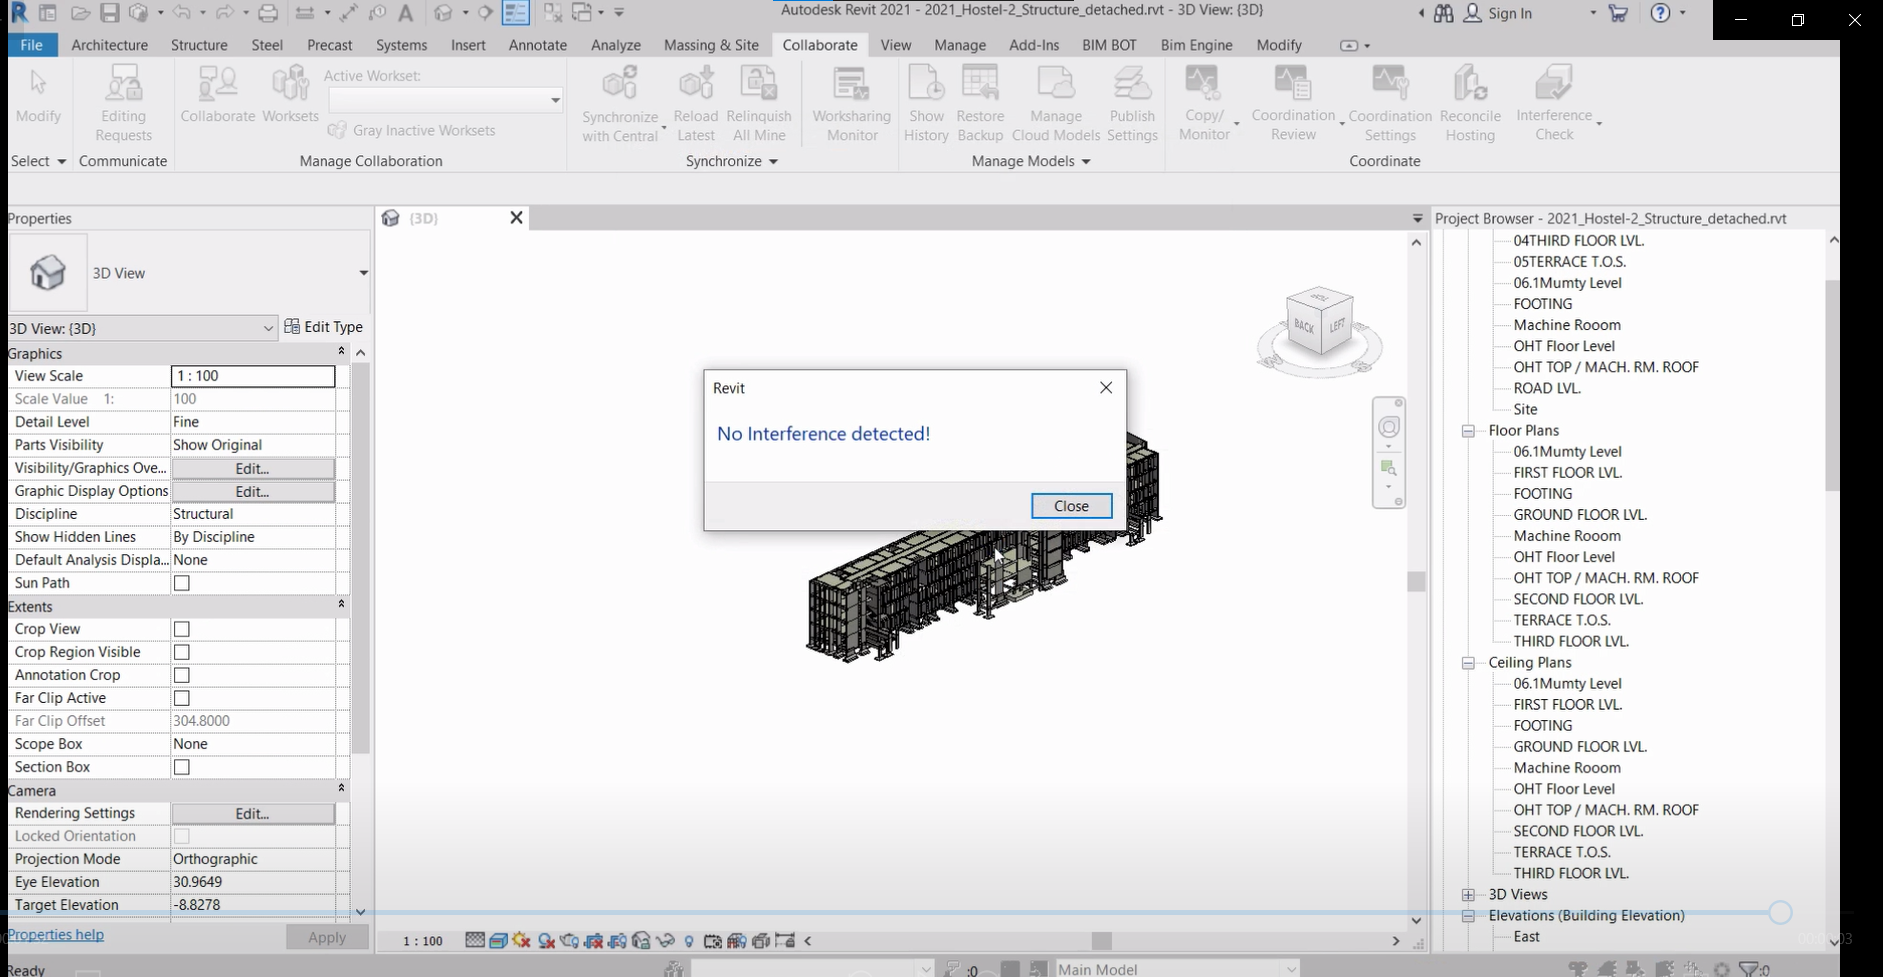Click the Text tool in quick access toolbar
Viewport: 1883px width, 977px height.
(x=405, y=13)
